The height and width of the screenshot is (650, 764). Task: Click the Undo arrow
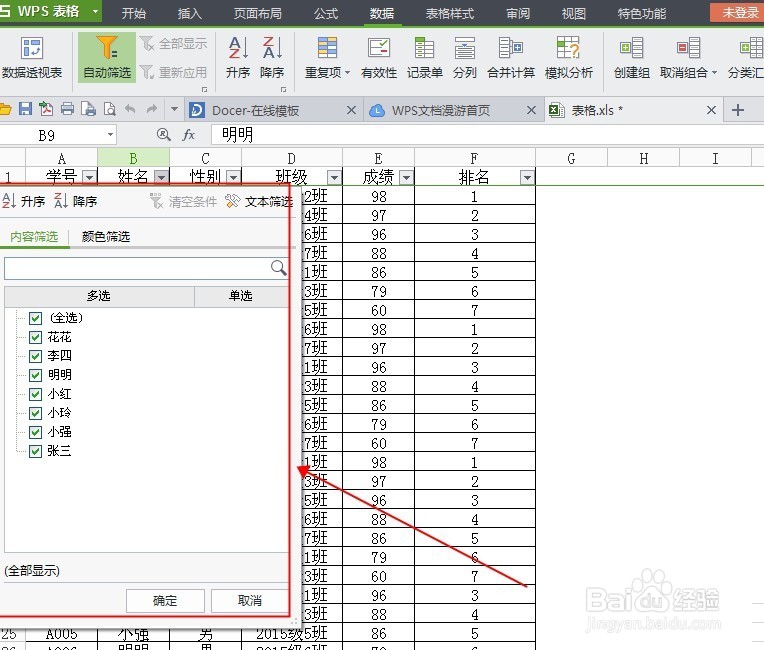(x=130, y=109)
